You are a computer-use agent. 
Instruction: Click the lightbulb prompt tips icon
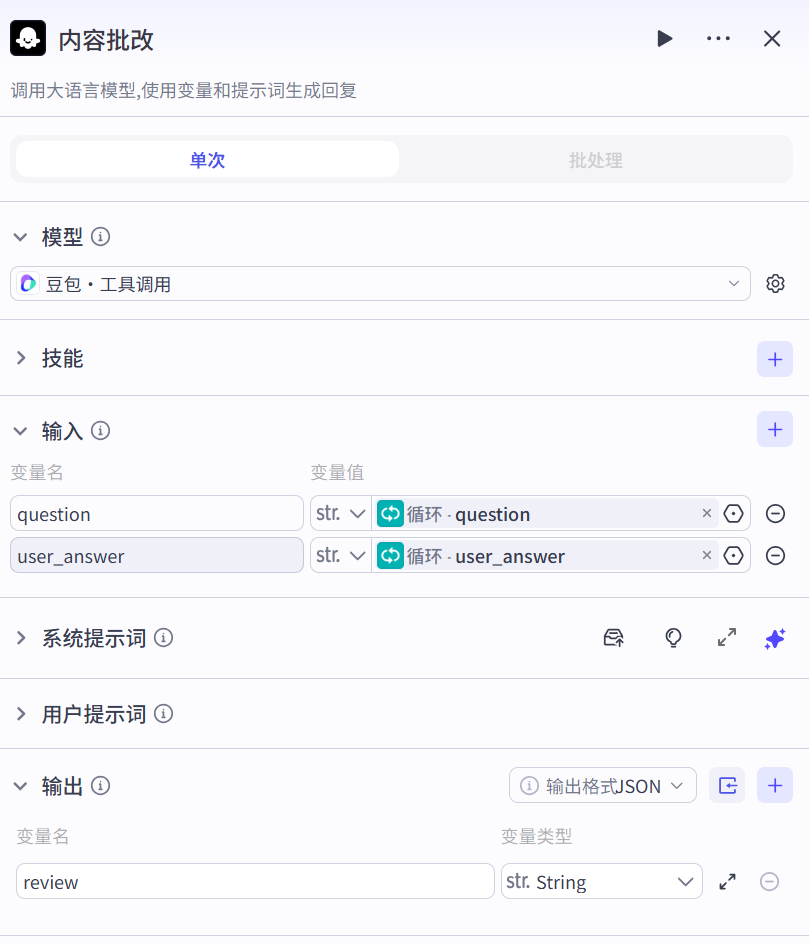point(674,638)
